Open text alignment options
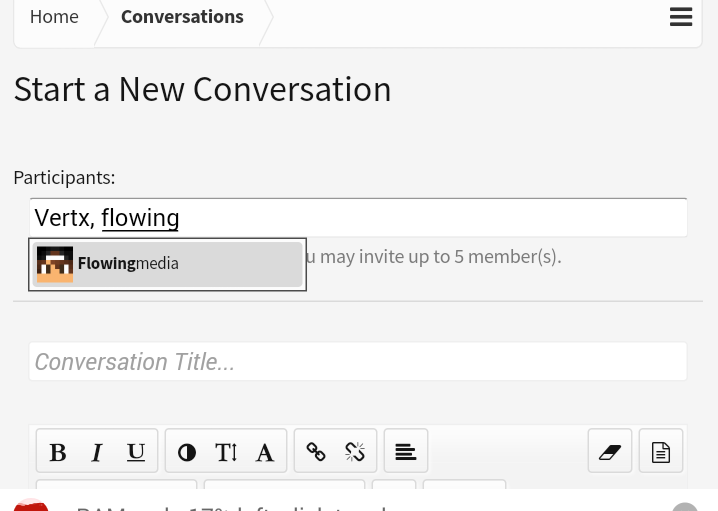Screen dimensions: 718x511 (406, 452)
